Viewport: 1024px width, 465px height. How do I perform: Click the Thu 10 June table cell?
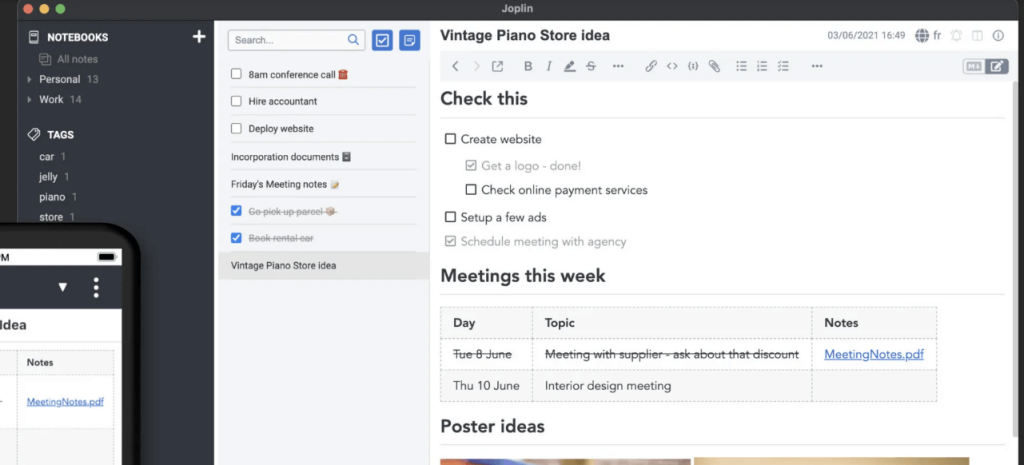(x=487, y=385)
